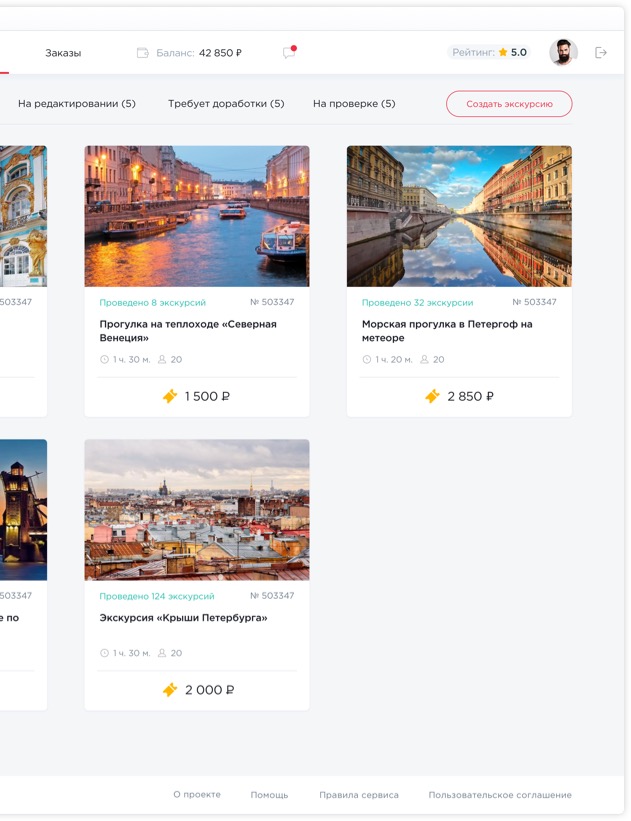Image resolution: width=631 pixels, height=821 pixels.
Task: Open the chat messages icon
Action: (289, 53)
